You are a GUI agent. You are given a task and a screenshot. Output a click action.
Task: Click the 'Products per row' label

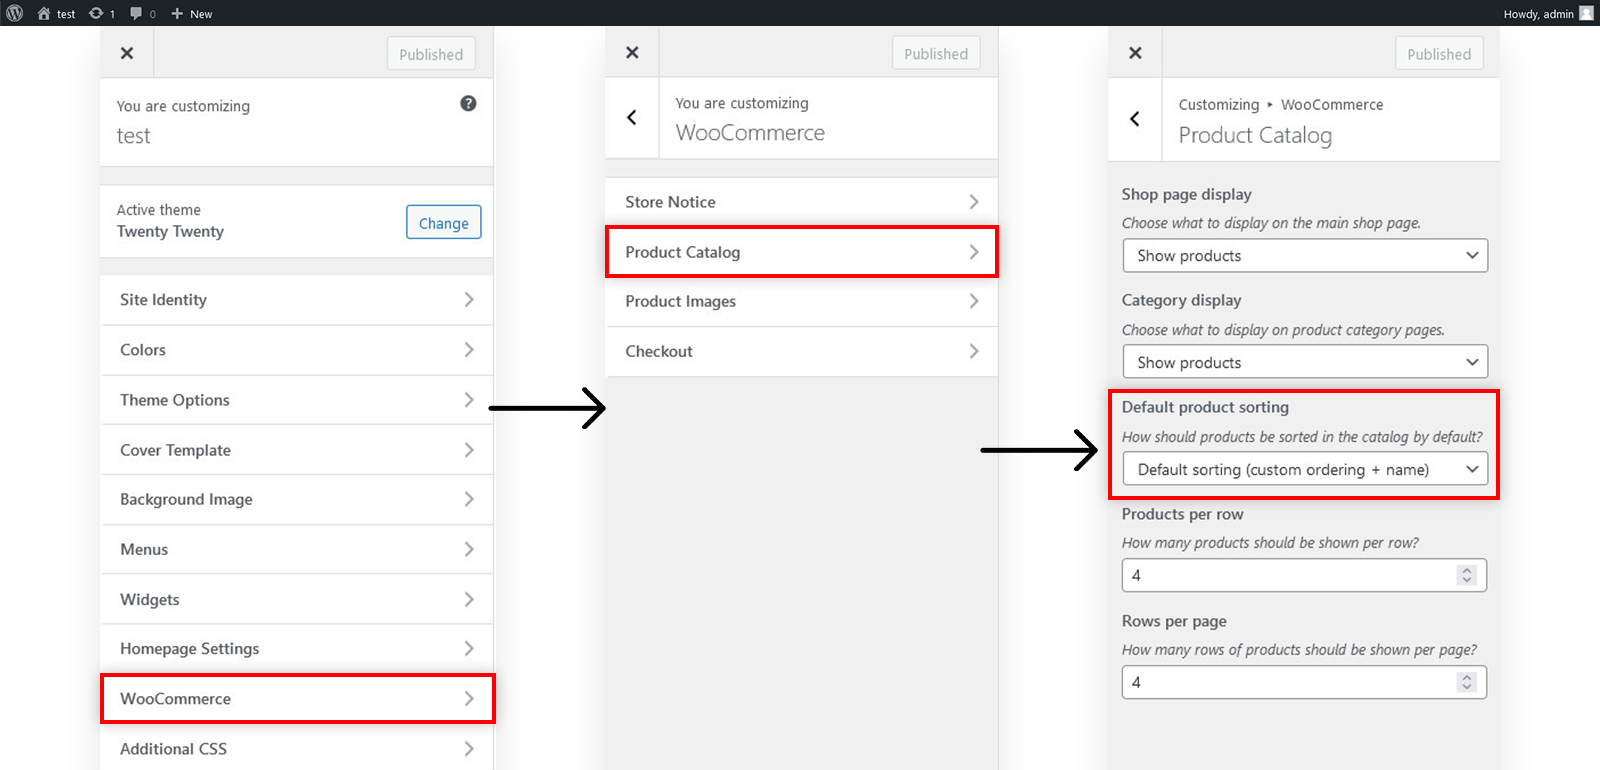coord(1182,514)
